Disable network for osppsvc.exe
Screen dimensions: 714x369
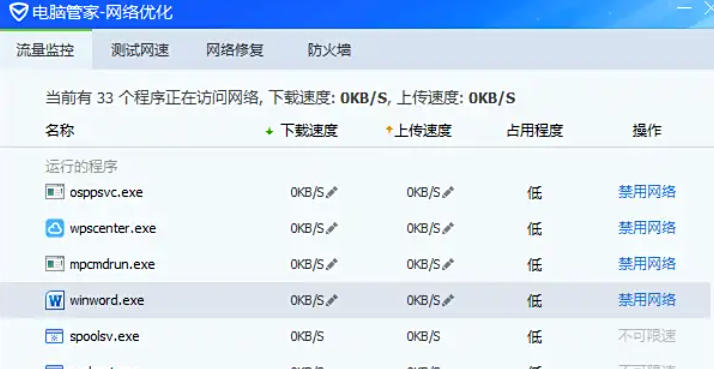(647, 192)
